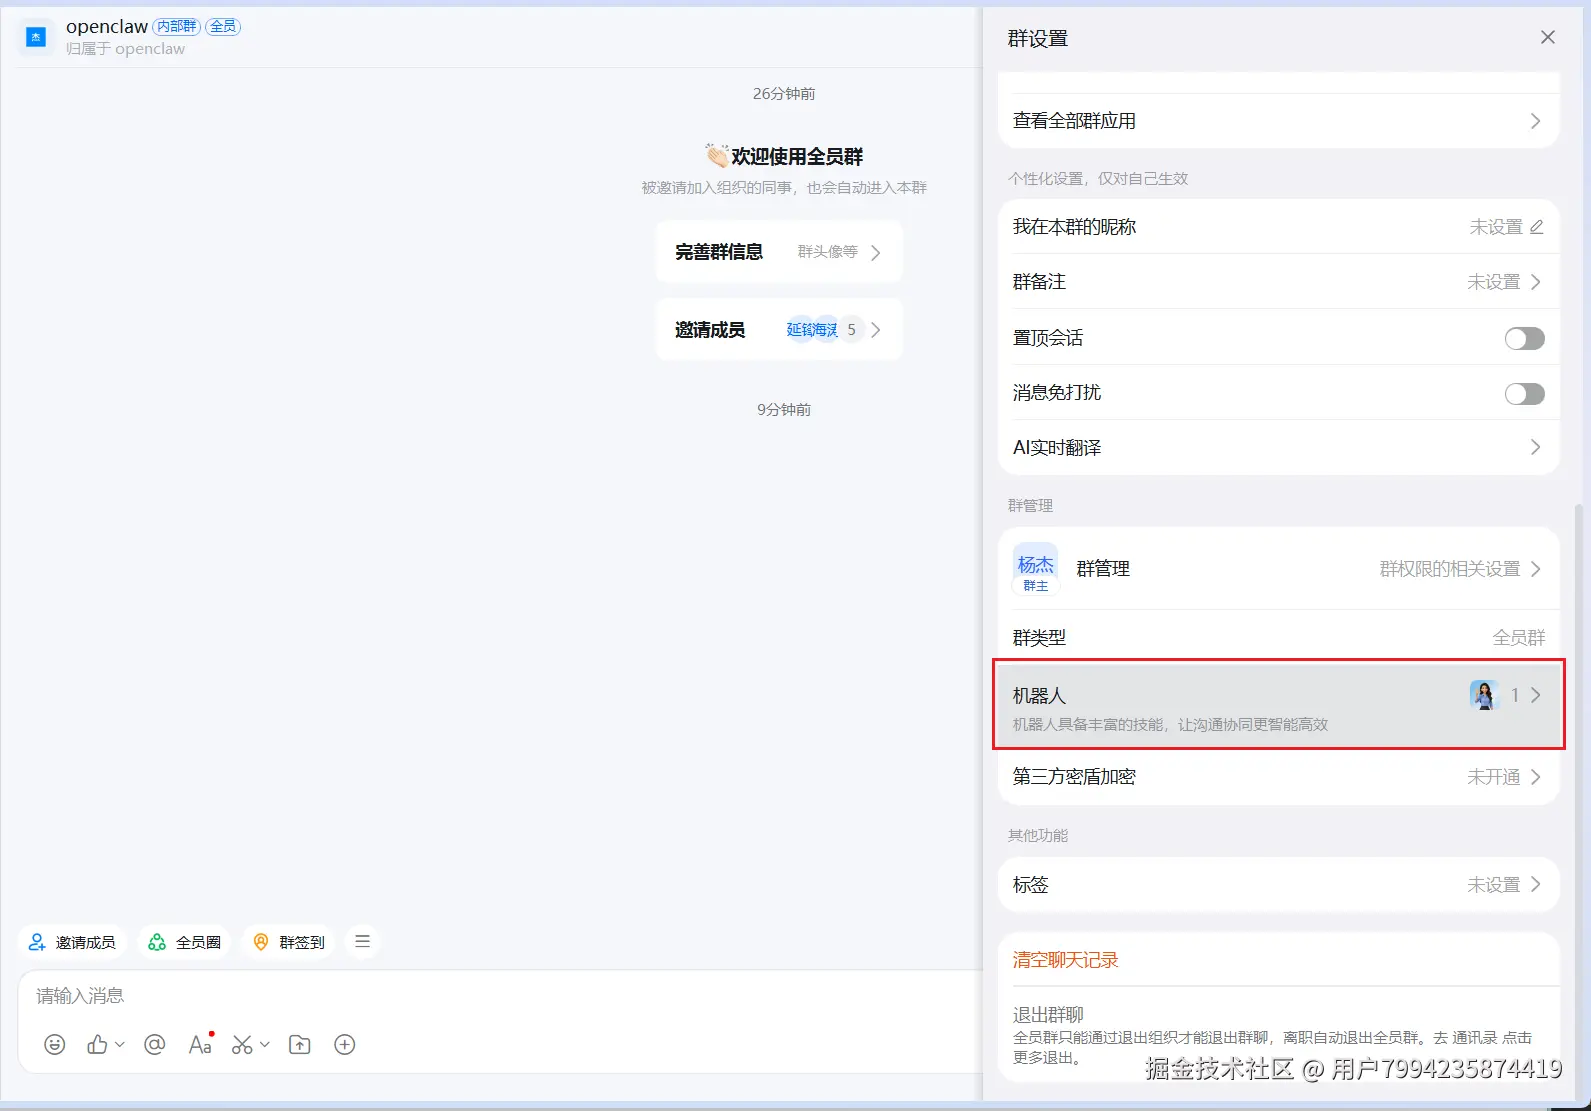Open 查看全部群应用 row
This screenshot has height=1111, width=1591.
pos(1278,121)
